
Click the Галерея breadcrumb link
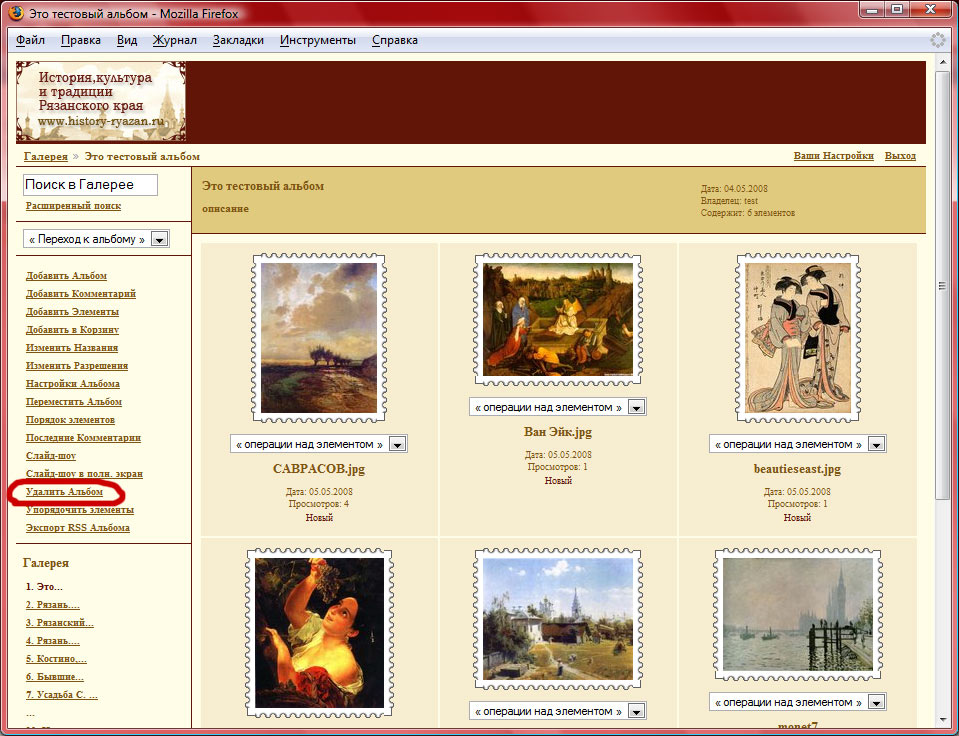click(46, 157)
